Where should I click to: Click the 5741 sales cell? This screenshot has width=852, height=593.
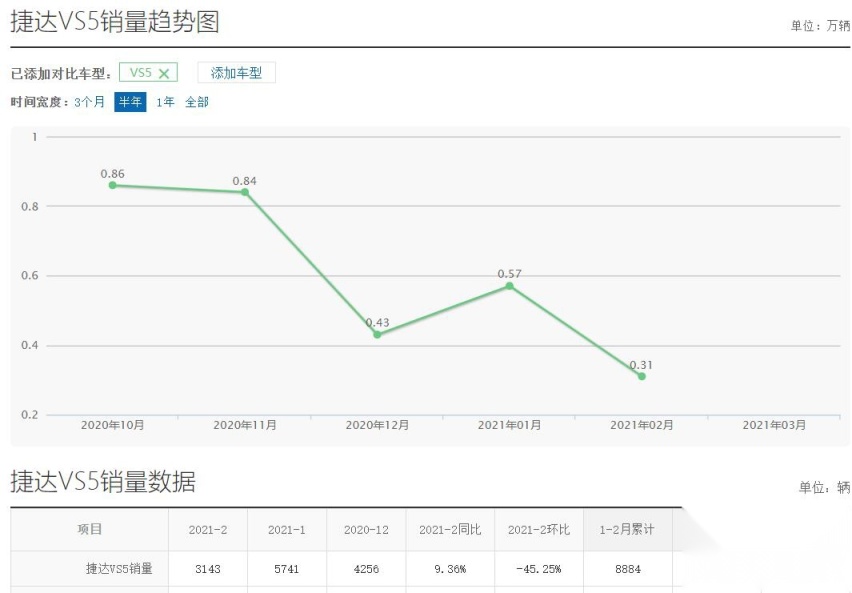click(x=286, y=569)
